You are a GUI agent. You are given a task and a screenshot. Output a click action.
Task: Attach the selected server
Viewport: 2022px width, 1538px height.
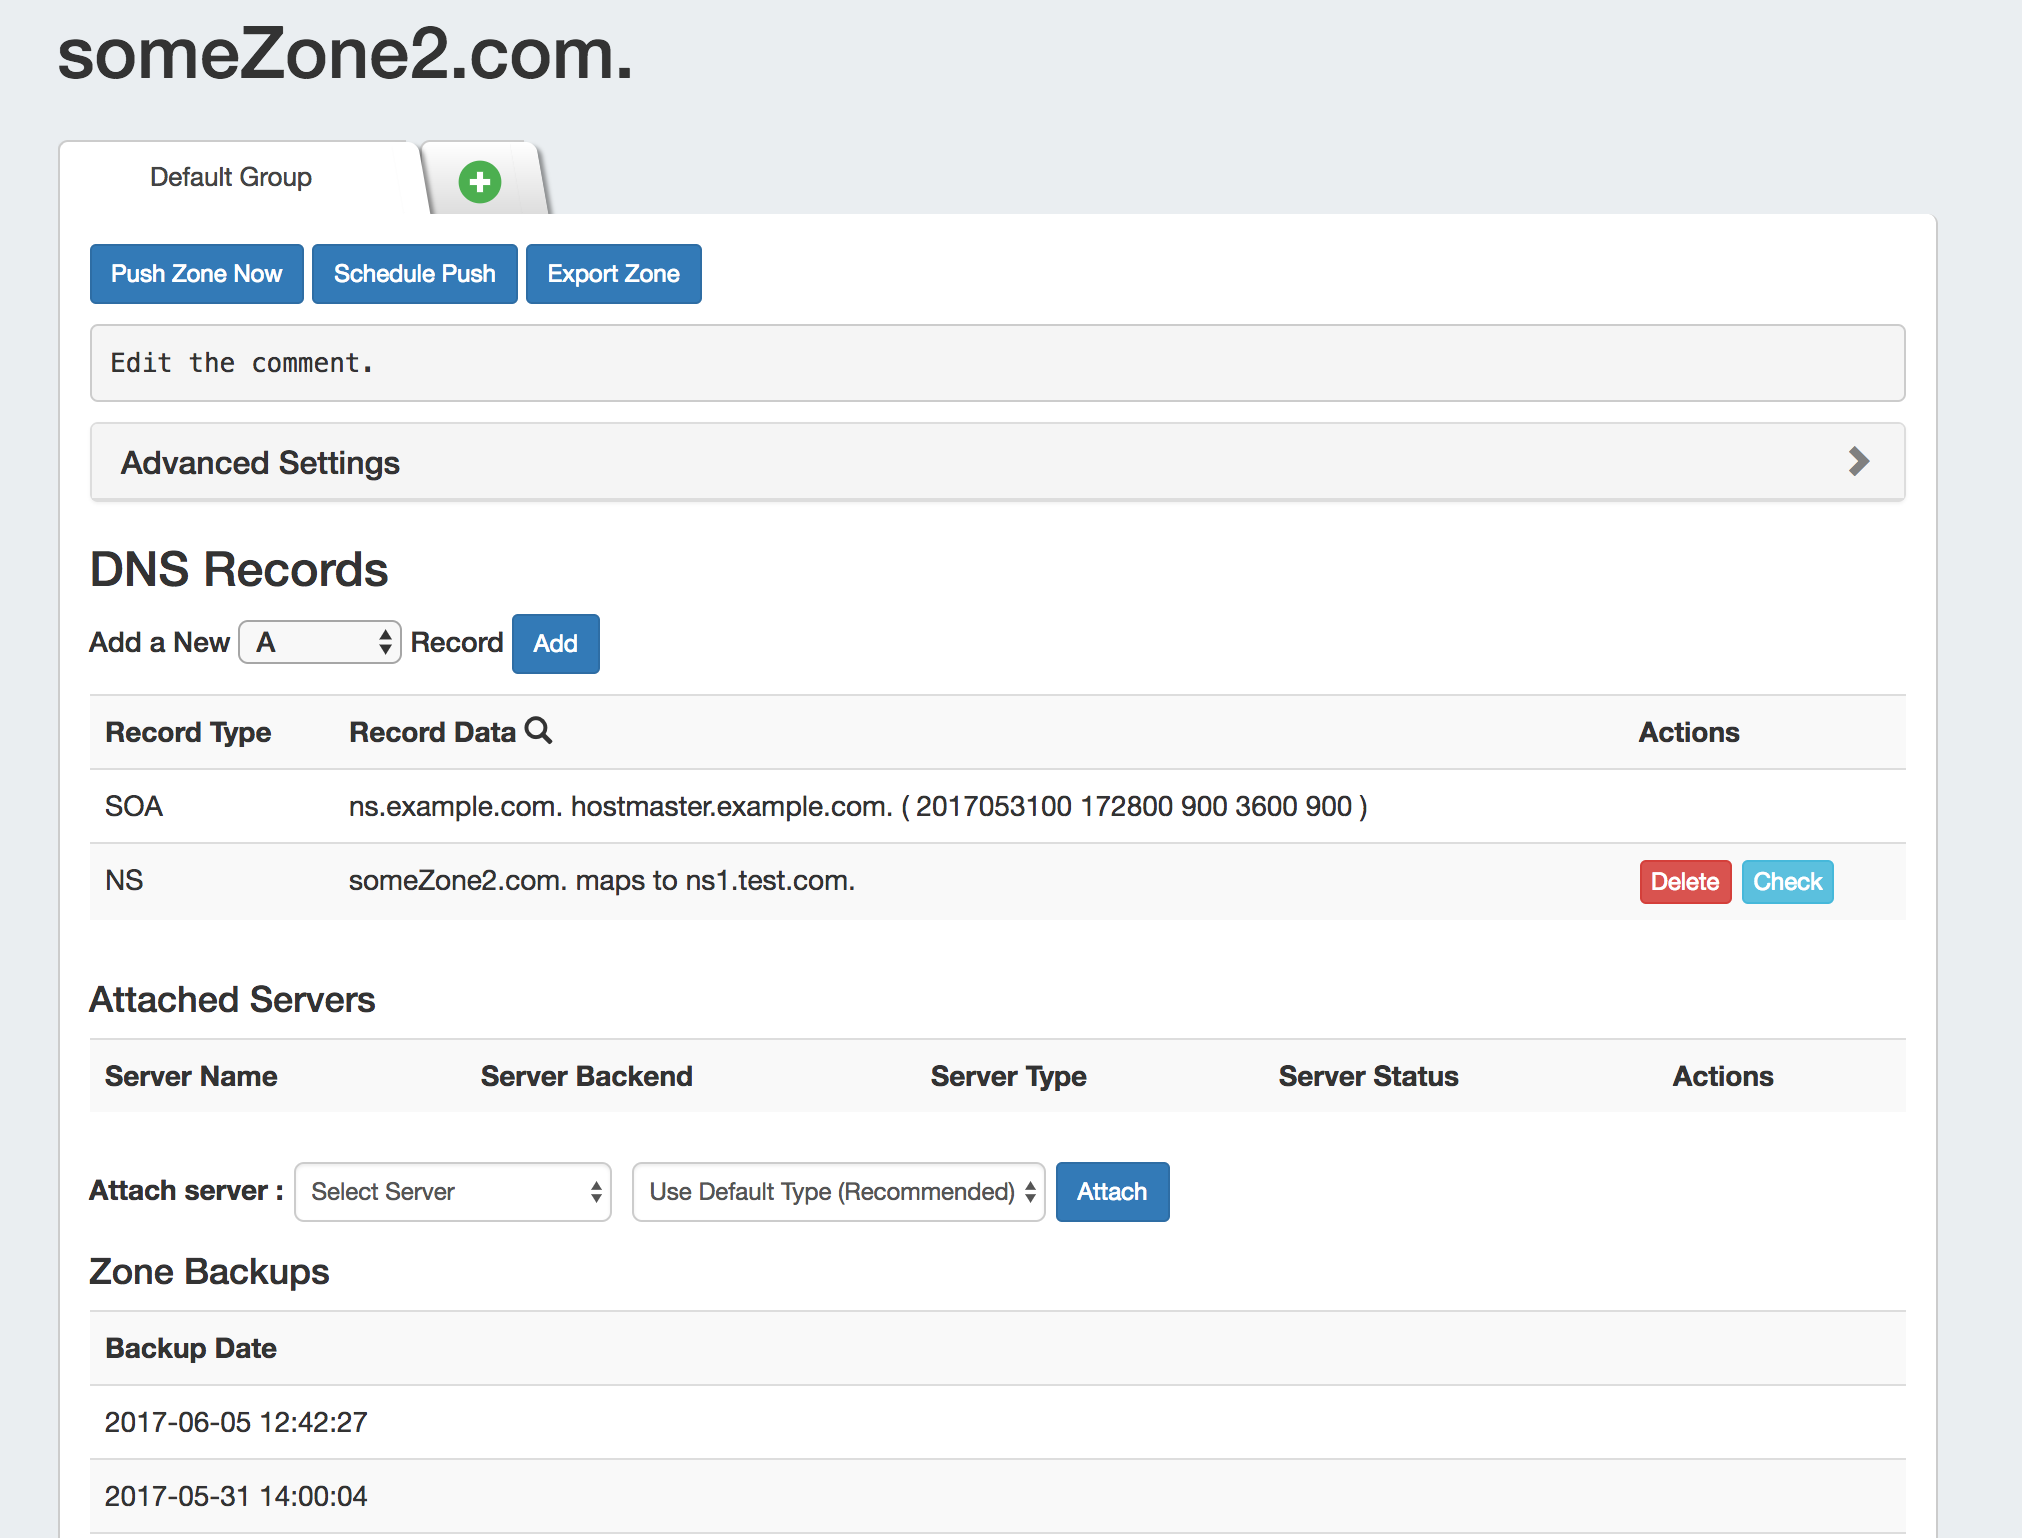(1112, 1192)
